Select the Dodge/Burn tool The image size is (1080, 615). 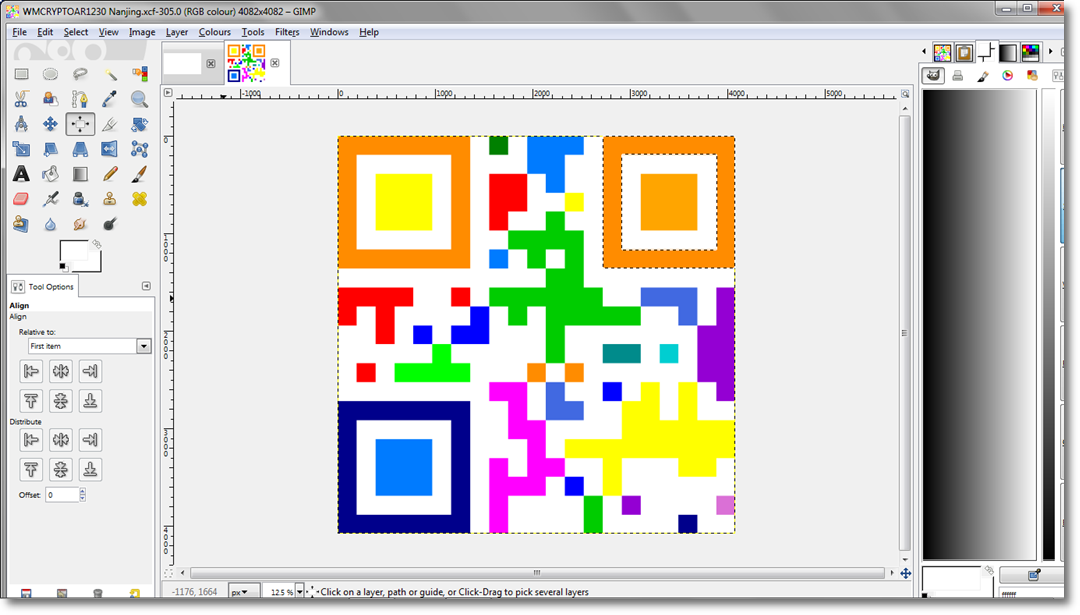pyautogui.click(x=110, y=224)
